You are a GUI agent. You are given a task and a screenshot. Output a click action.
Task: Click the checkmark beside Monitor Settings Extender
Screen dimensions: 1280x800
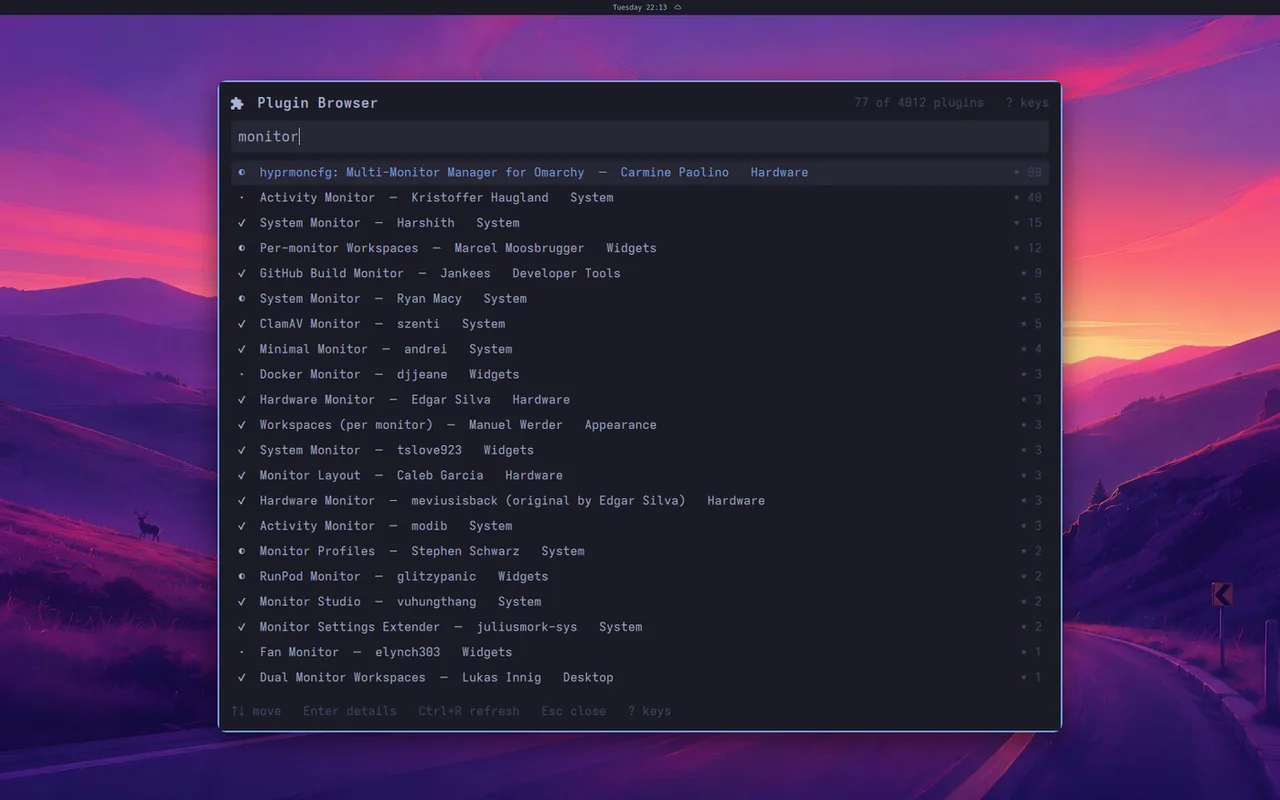242,627
